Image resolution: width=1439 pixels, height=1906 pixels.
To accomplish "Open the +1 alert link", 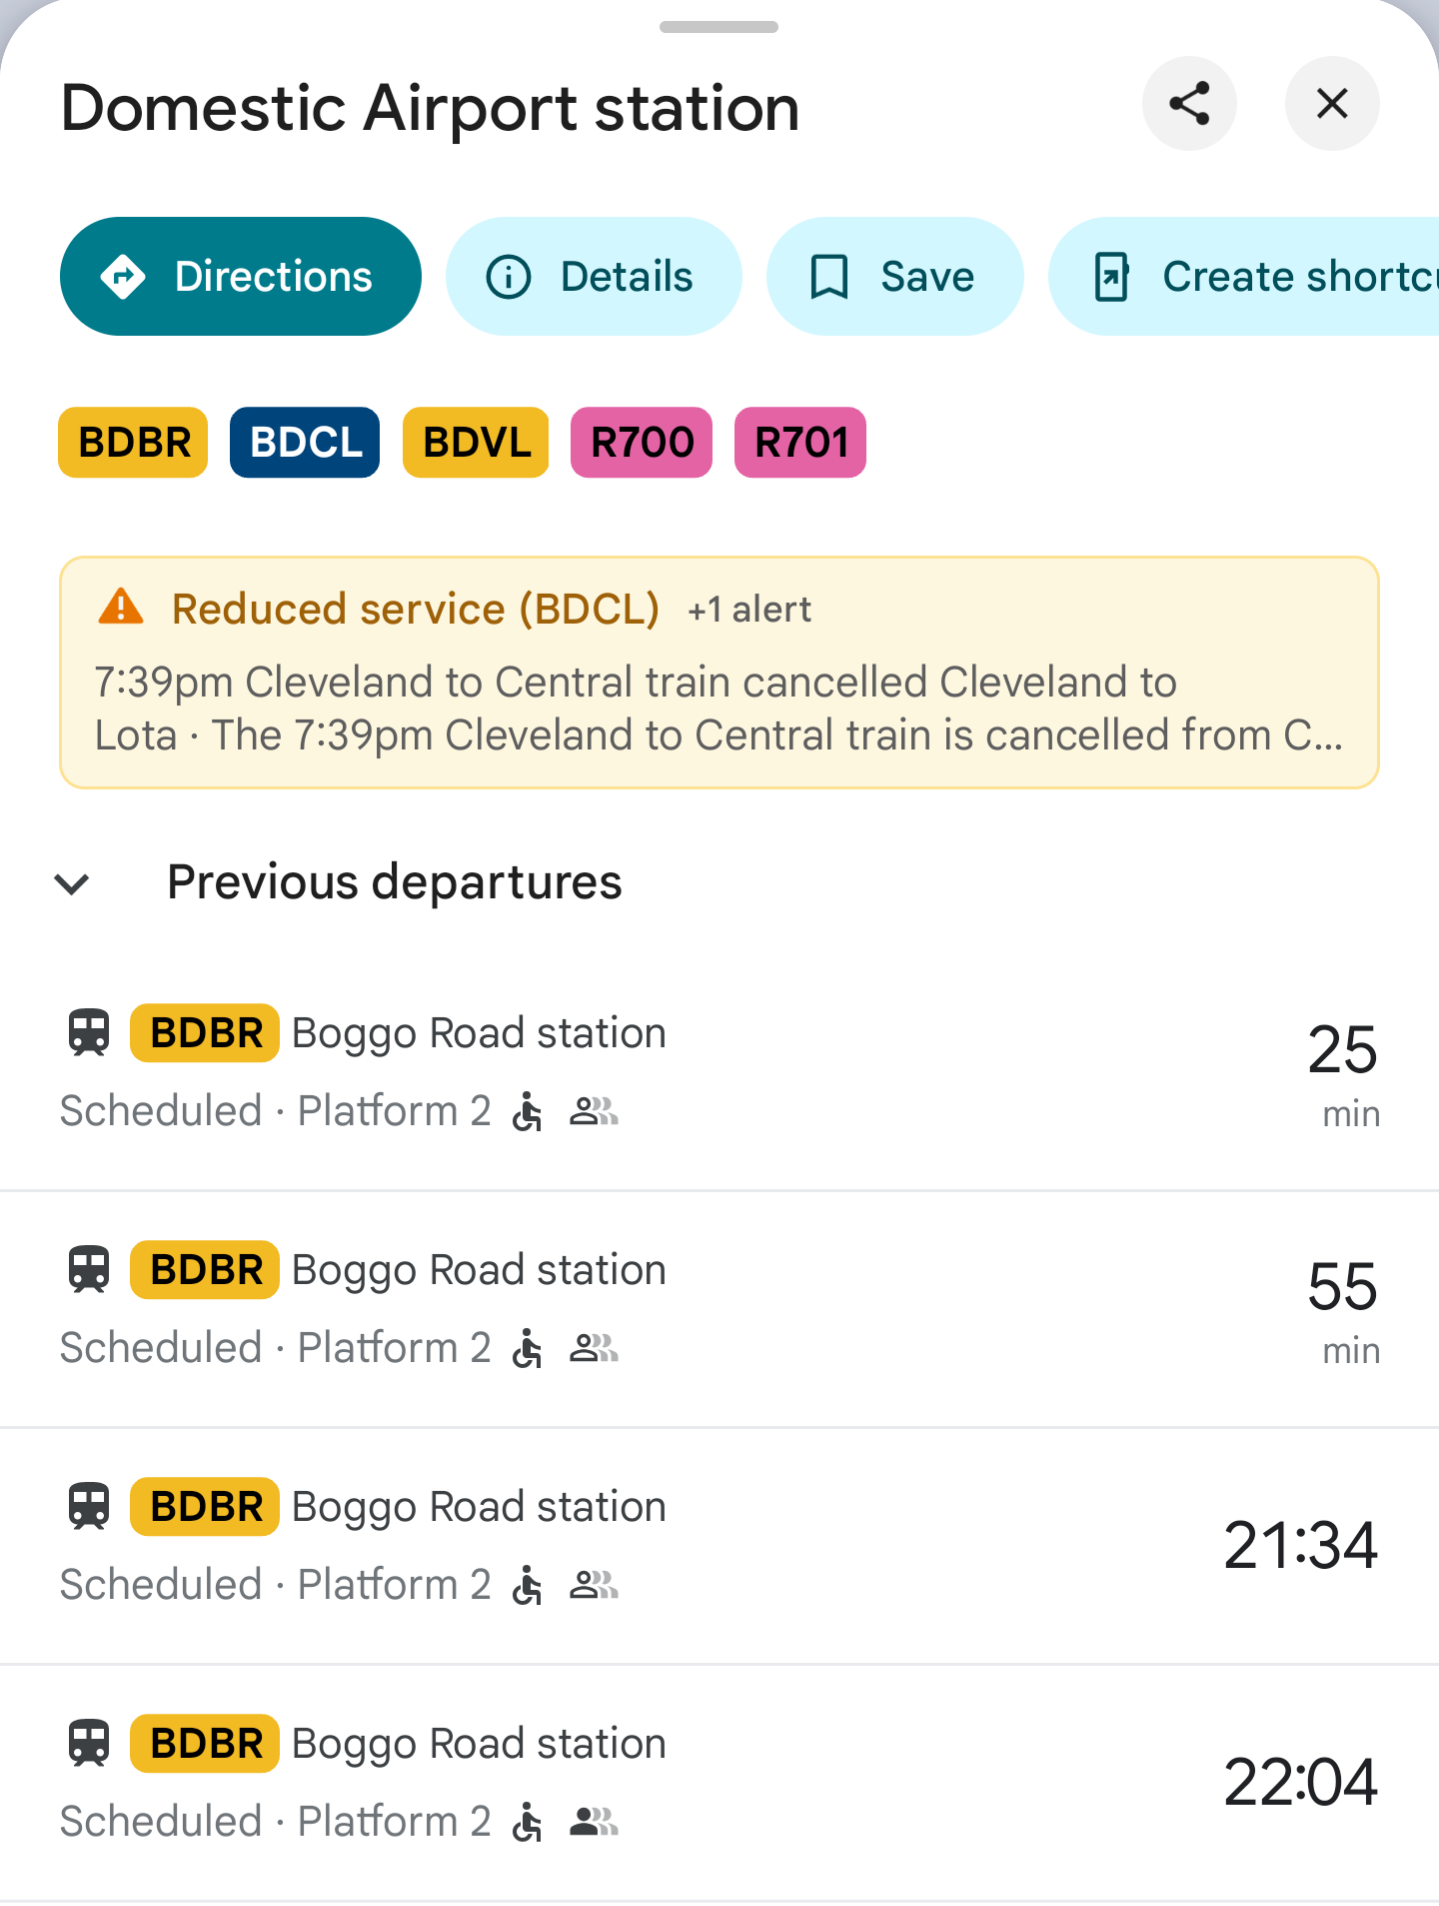I will [x=749, y=609].
